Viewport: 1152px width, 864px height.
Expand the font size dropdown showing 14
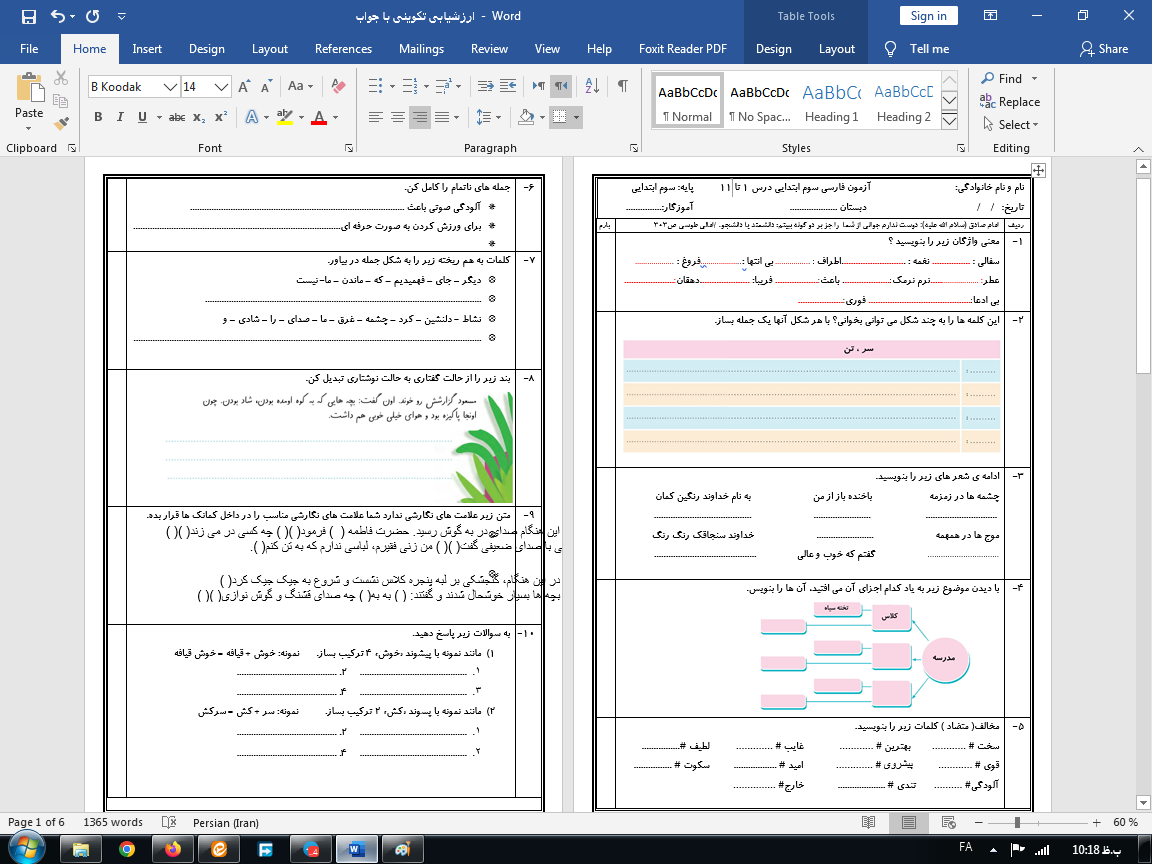tap(222, 87)
